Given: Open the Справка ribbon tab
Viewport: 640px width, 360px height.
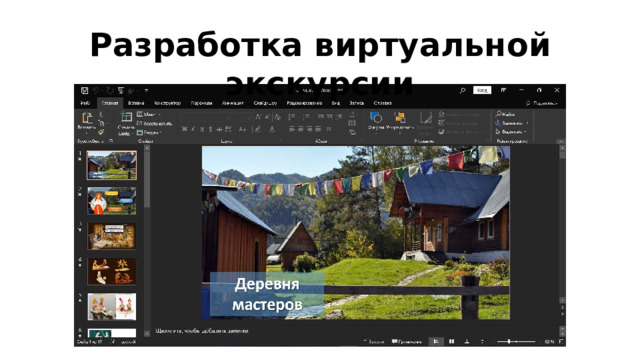Looking at the screenshot, I should [382, 103].
